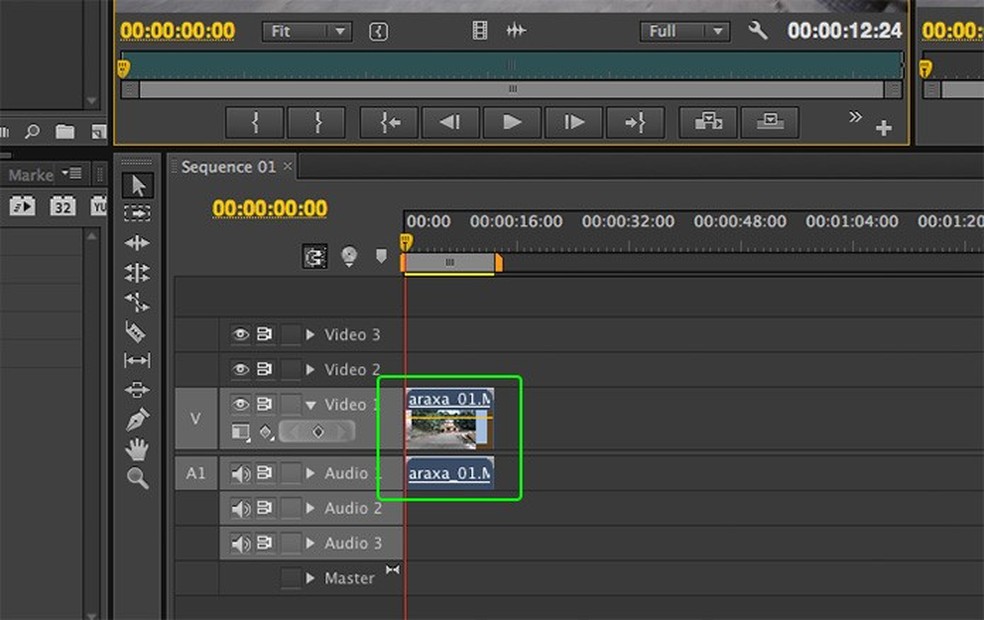
Task: Hide the Video 3 track
Action: pyautogui.click(x=240, y=335)
